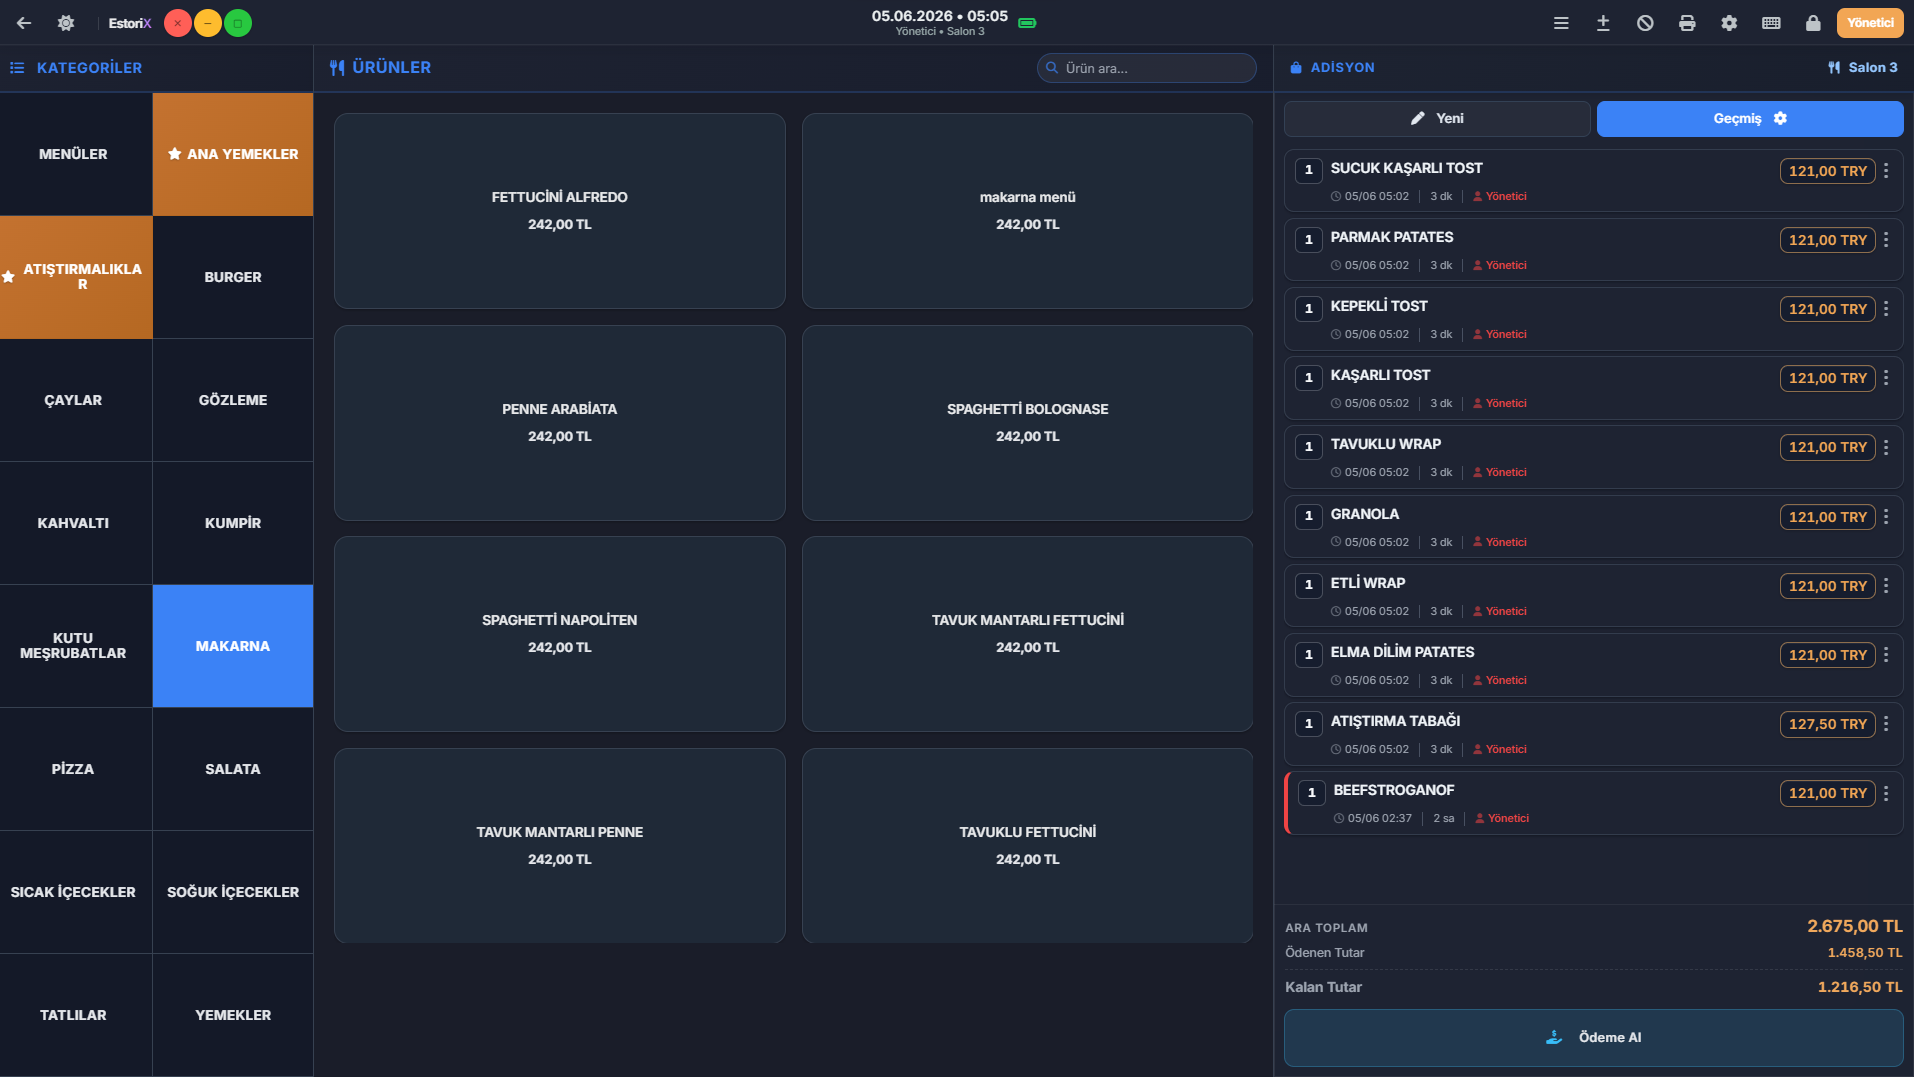Click the Ara Toplam 2.675,00 TL value
Screen dimensions: 1914x1077
click(x=1855, y=926)
